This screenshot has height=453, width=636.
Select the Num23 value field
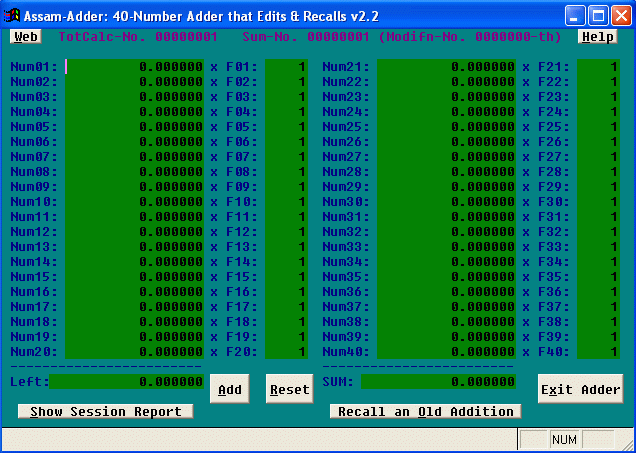[x=446, y=97]
